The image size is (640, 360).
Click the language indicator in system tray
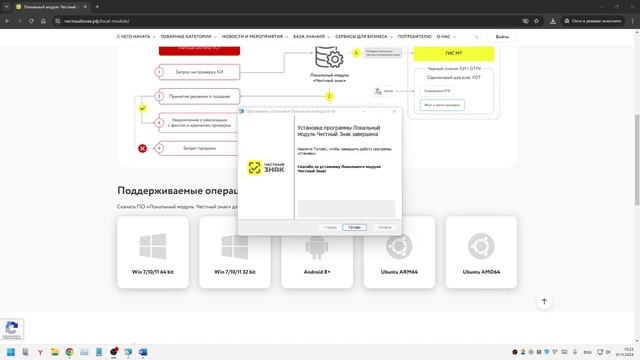(x=587, y=352)
